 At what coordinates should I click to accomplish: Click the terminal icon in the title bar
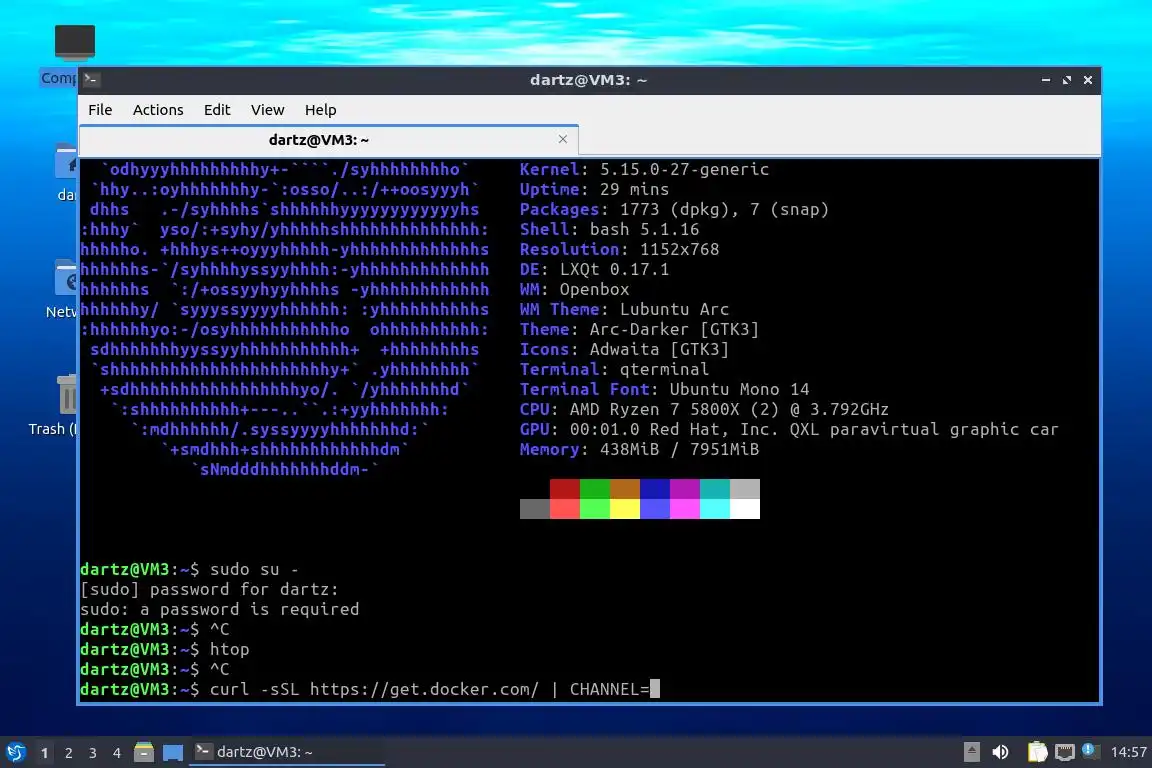[x=91, y=79]
